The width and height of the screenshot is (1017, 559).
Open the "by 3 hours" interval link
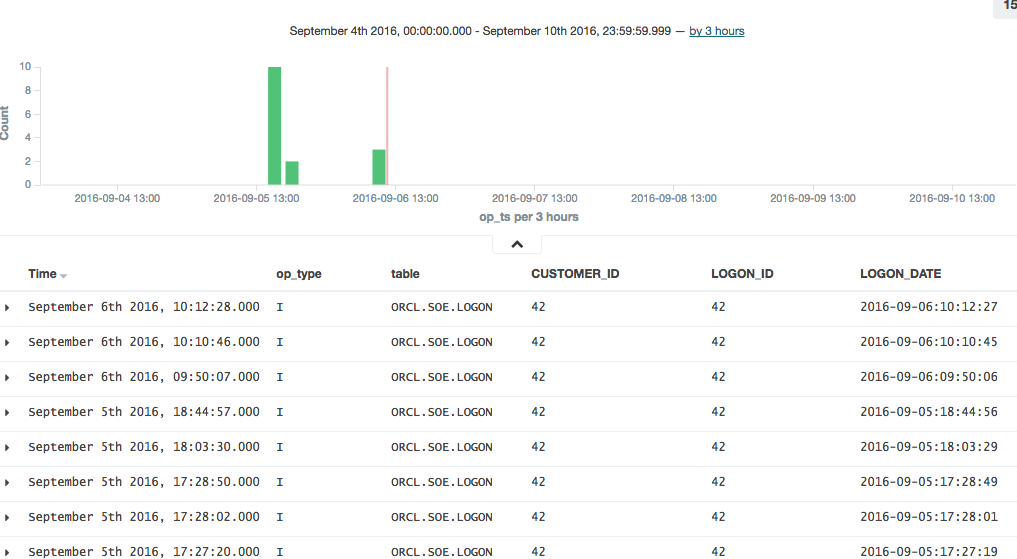pyautogui.click(x=716, y=31)
